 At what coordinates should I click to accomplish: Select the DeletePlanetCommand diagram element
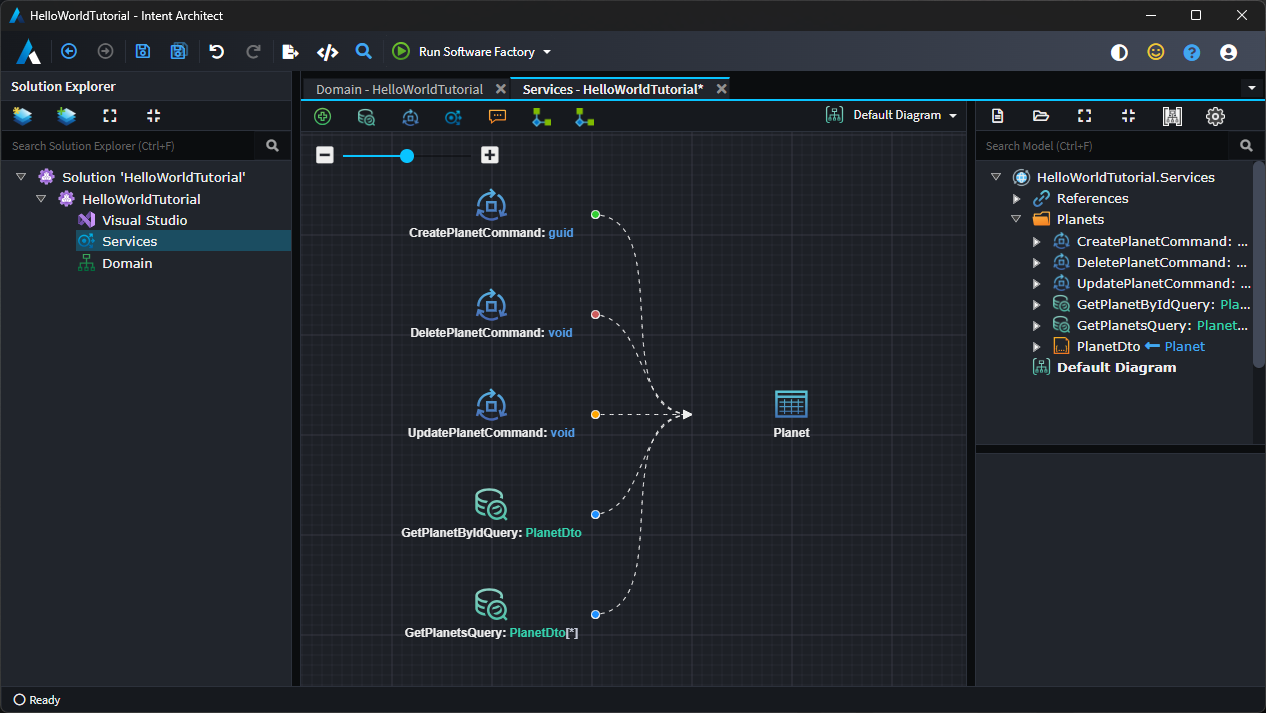coord(491,315)
